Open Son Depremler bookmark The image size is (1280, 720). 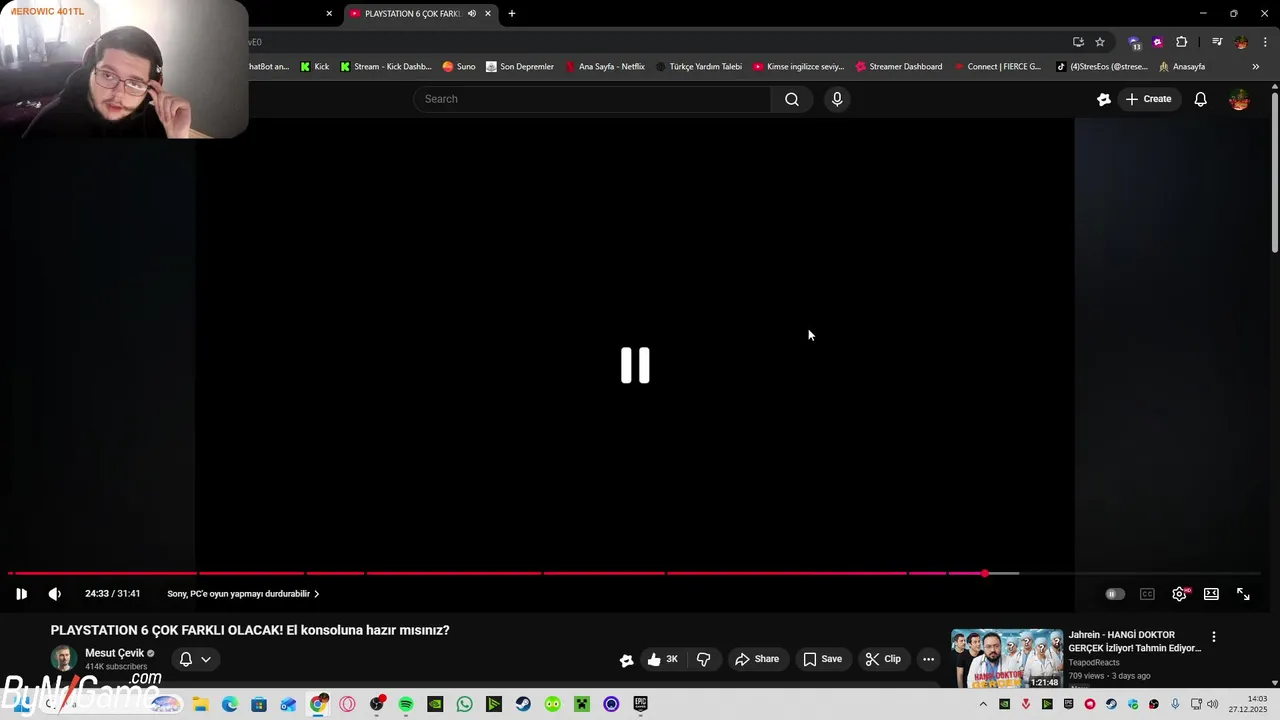coord(520,67)
